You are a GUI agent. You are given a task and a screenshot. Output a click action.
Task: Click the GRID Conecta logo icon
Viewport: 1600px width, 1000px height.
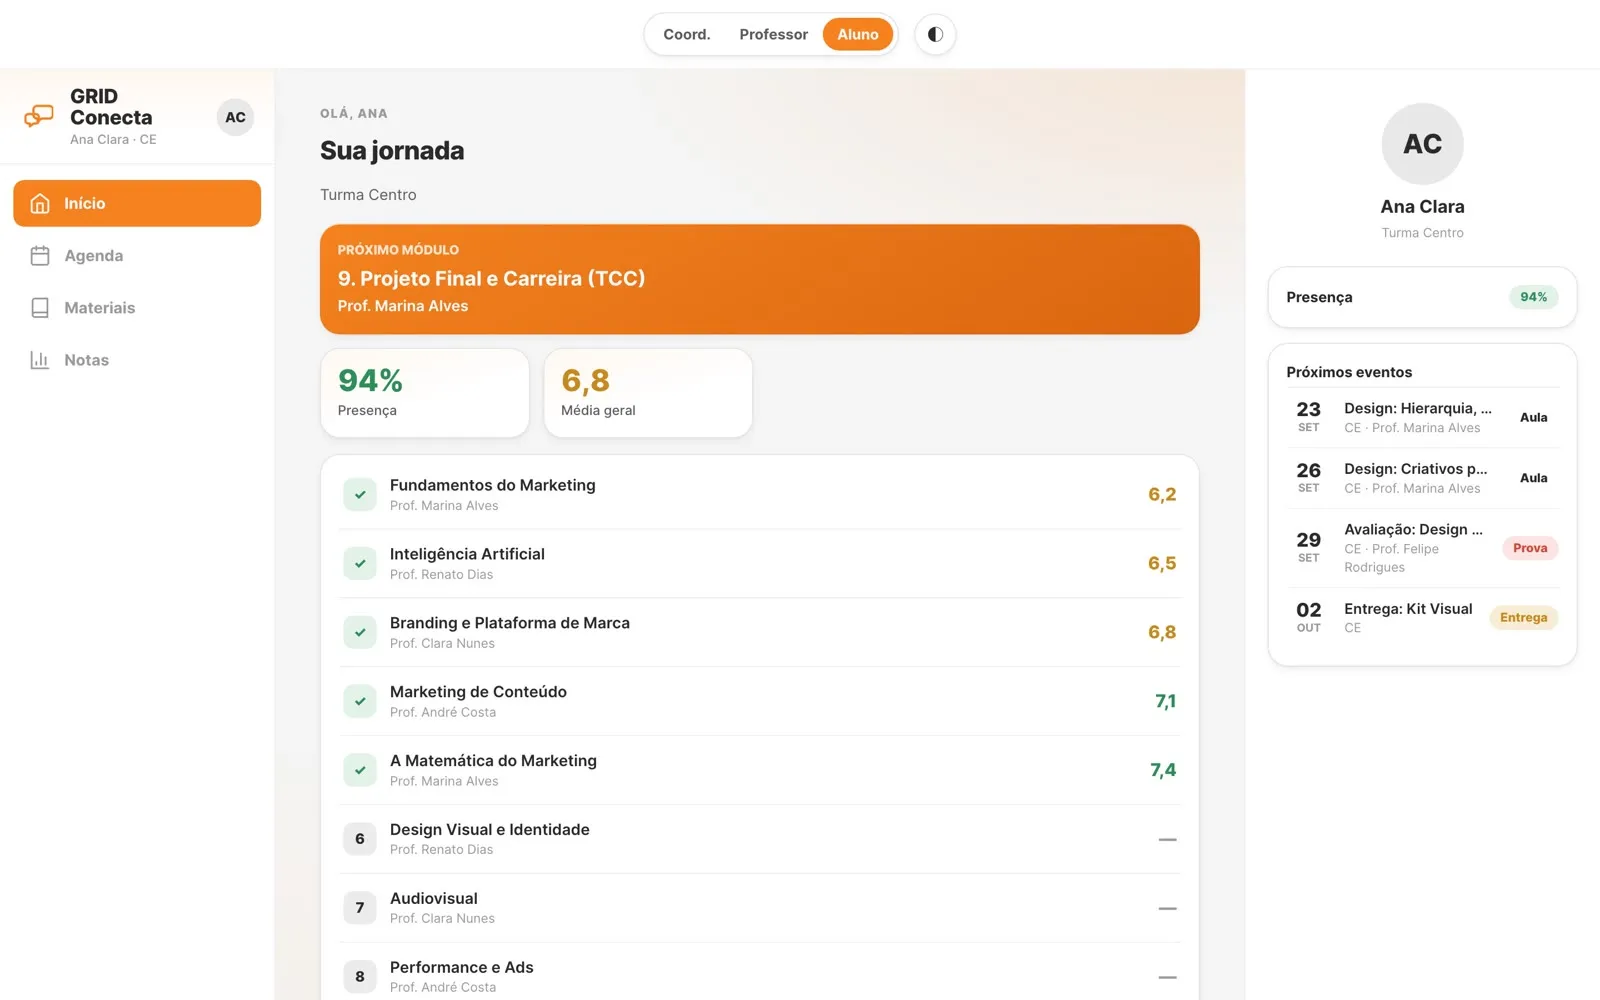[x=39, y=116]
